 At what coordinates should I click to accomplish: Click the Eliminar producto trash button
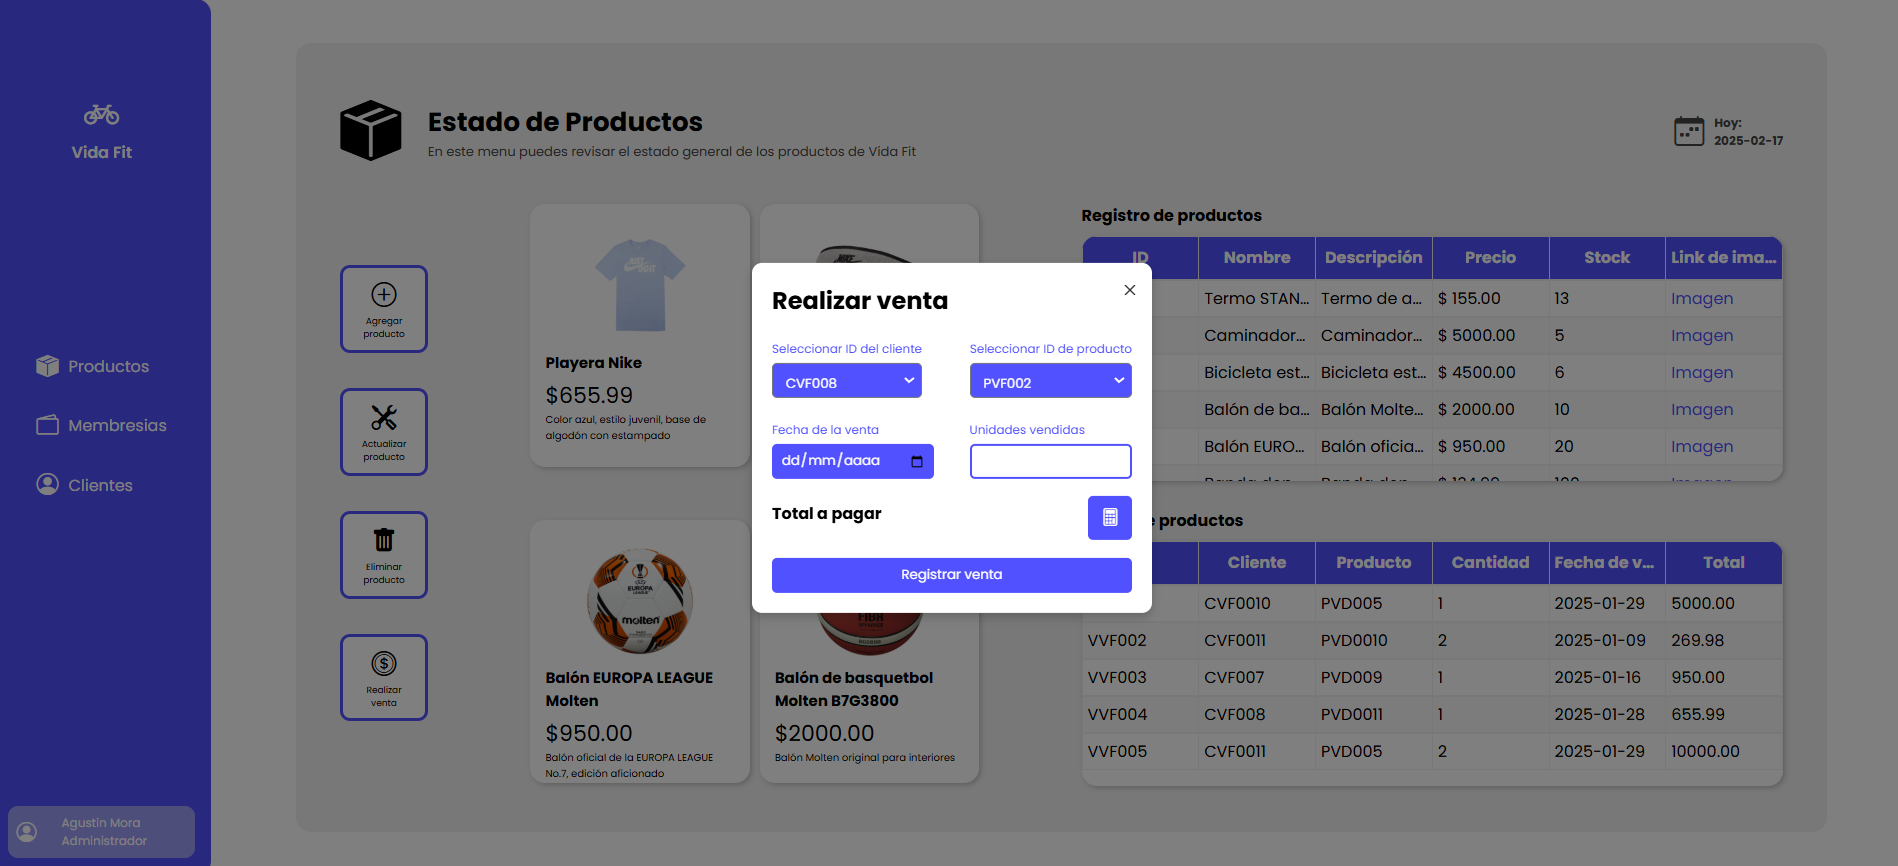[384, 555]
